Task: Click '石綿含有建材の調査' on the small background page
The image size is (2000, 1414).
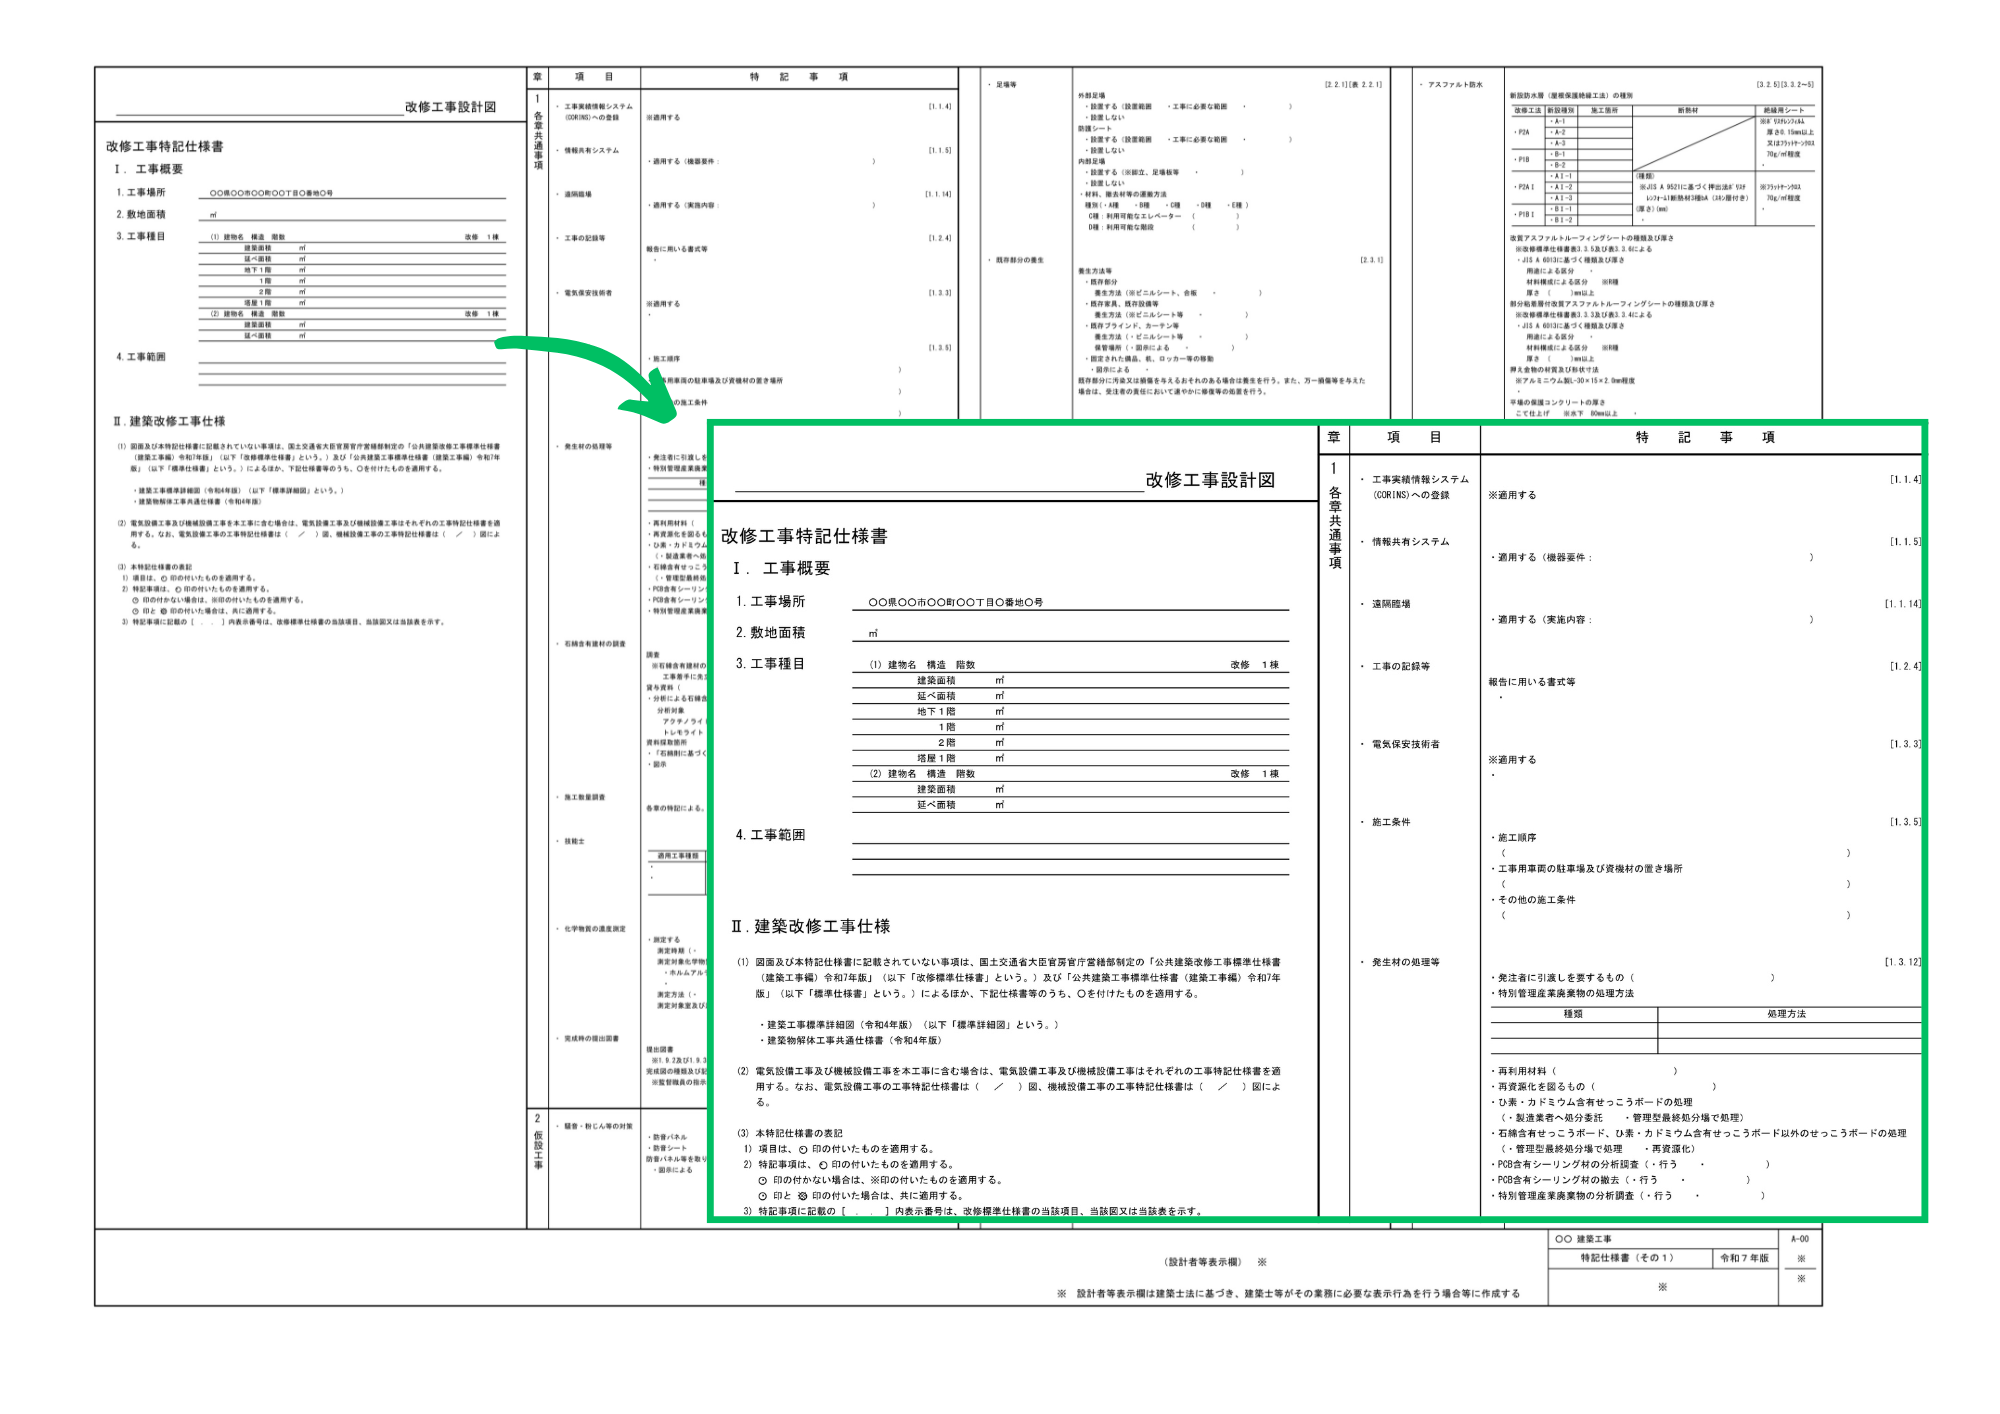Action: (x=594, y=644)
